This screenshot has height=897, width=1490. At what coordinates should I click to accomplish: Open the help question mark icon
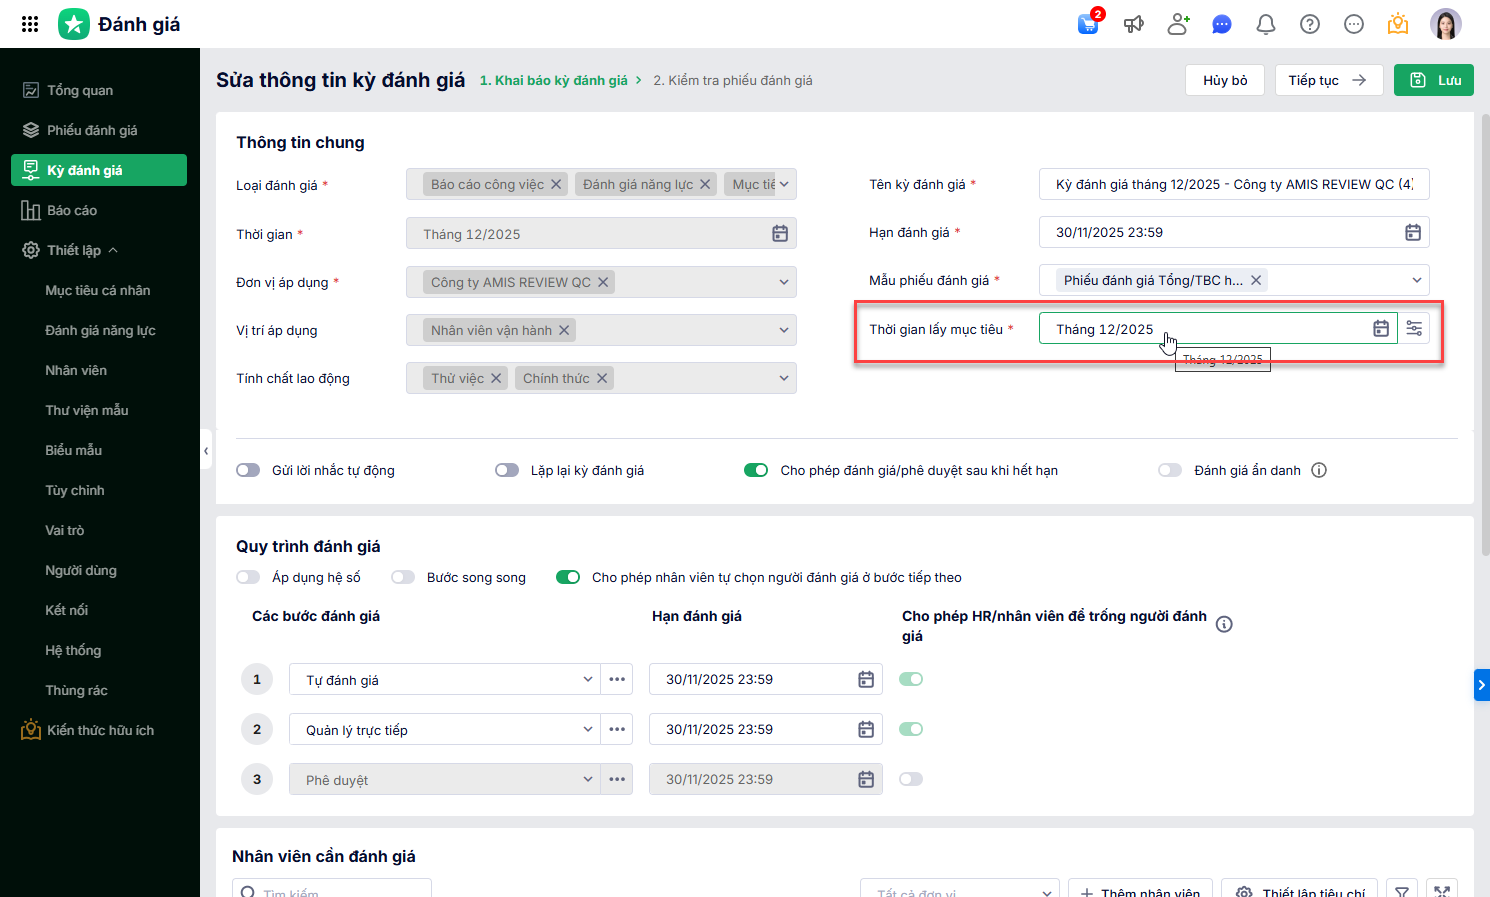(x=1310, y=24)
